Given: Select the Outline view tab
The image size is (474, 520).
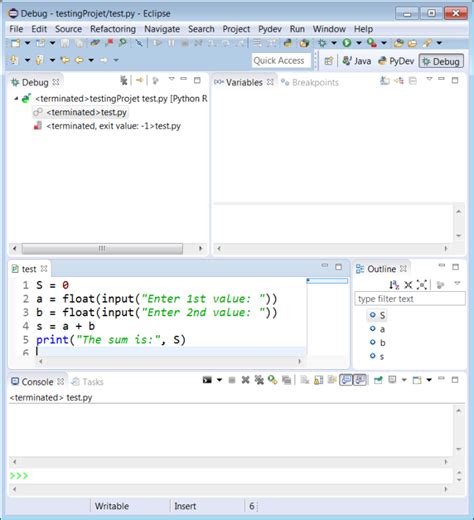Looking at the screenshot, I should 381,269.
